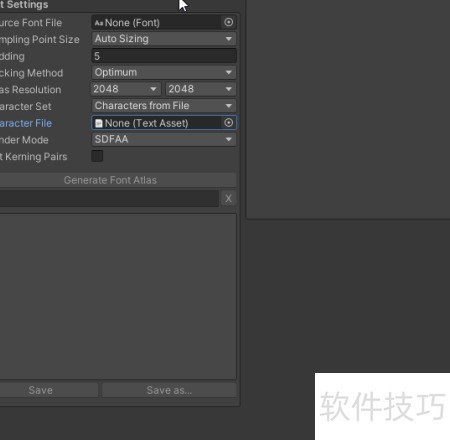Open object picker for Source Font File
This screenshot has width=450, height=440.
point(229,22)
